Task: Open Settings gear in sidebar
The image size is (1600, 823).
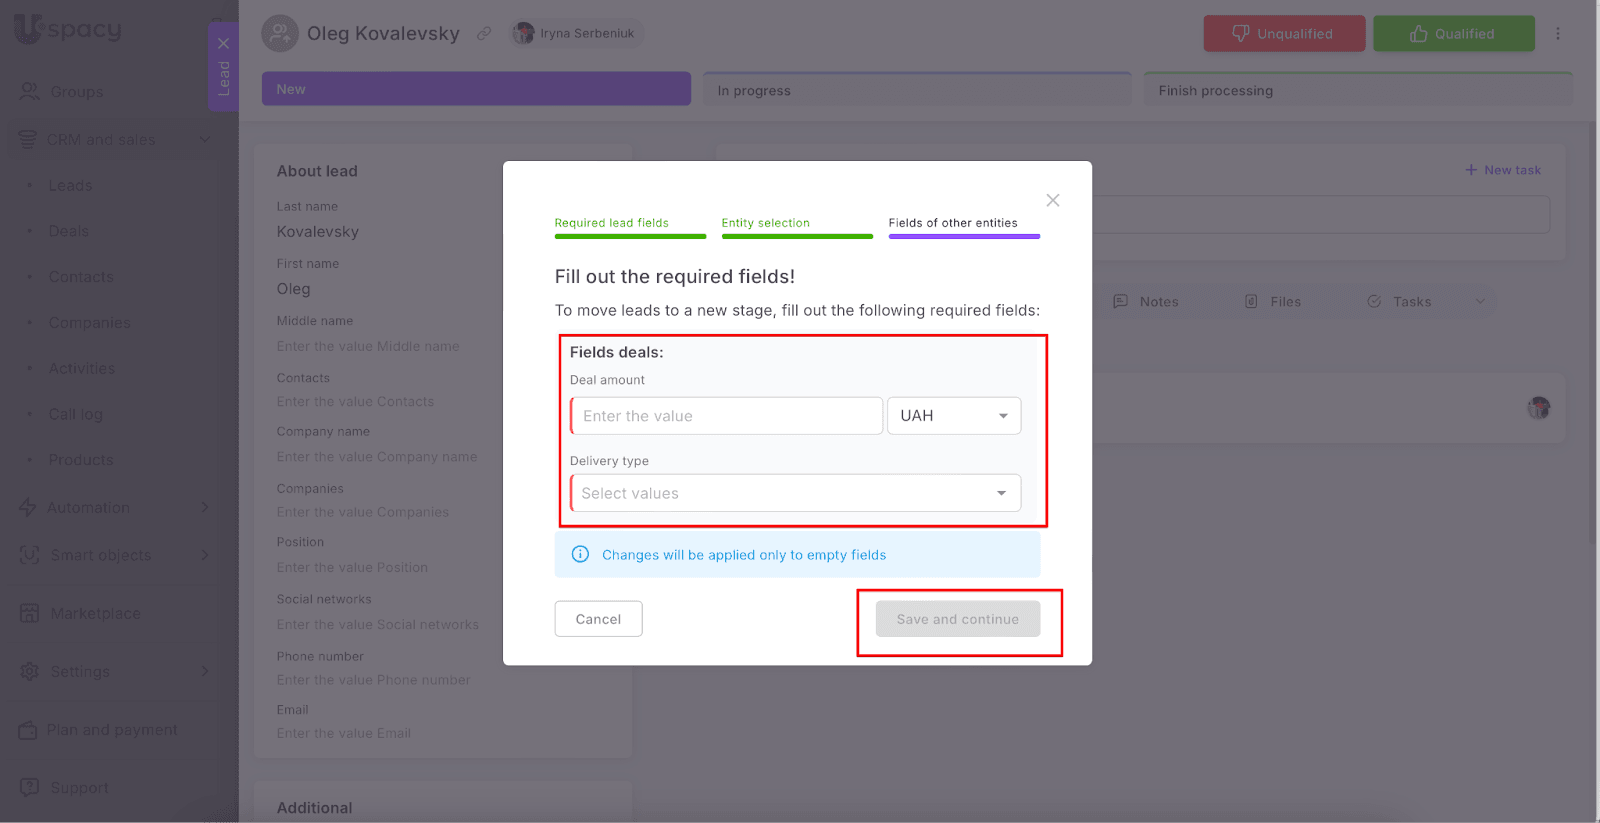Action: (x=29, y=671)
